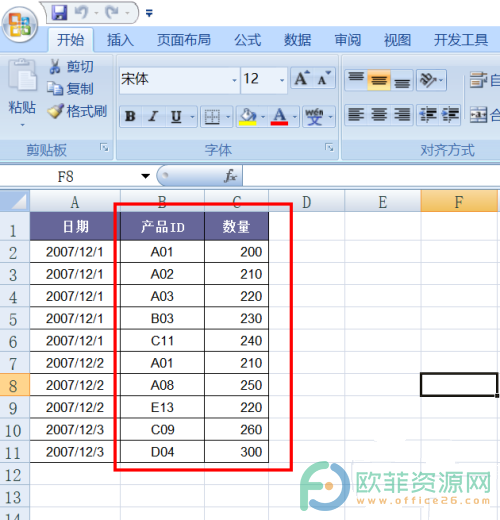Increase font size with the large A
The image size is (500, 520).
point(302,79)
